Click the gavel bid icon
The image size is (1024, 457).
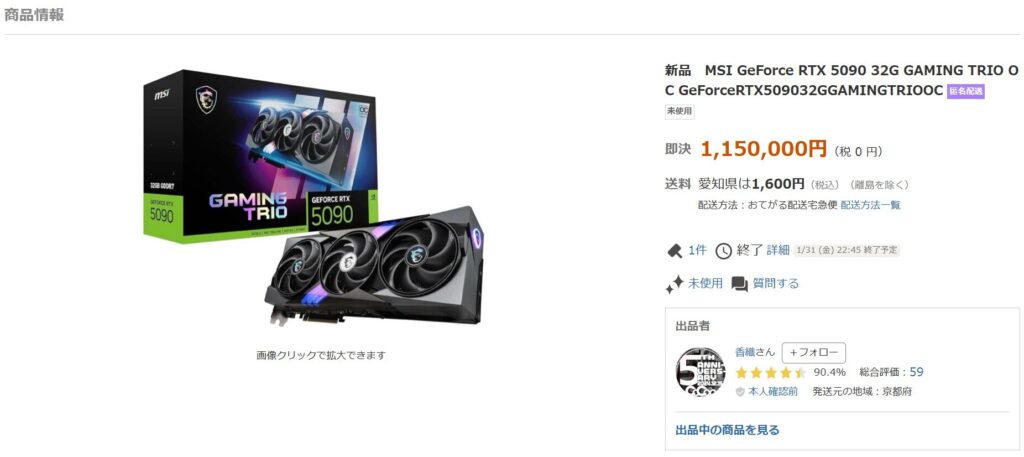pos(674,250)
